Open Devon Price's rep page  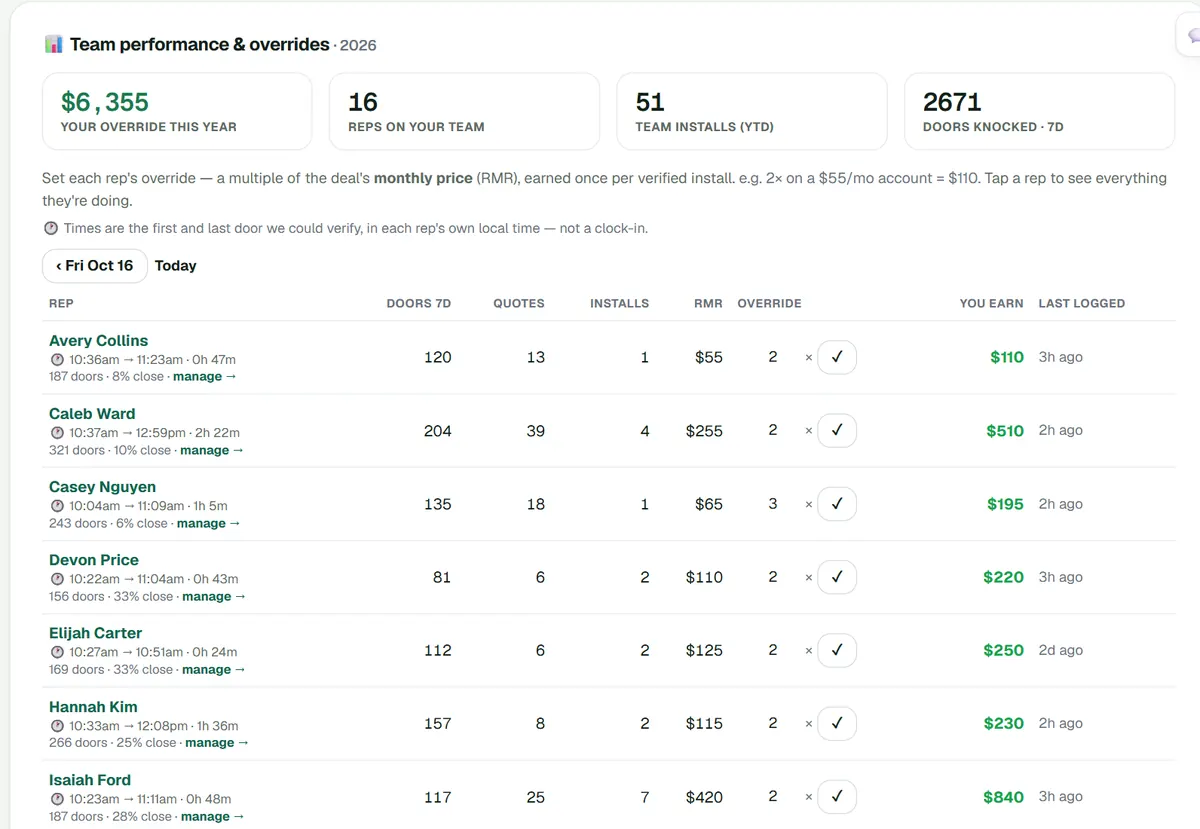pos(94,560)
